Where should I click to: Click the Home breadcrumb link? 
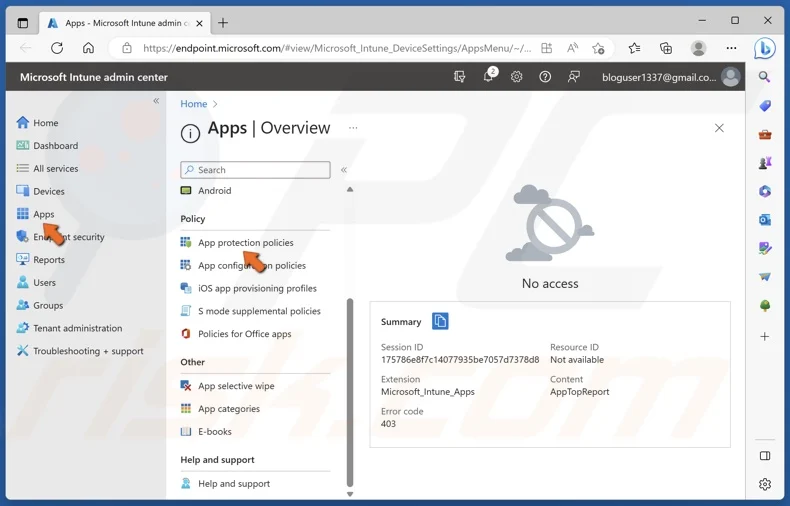pyautogui.click(x=193, y=104)
